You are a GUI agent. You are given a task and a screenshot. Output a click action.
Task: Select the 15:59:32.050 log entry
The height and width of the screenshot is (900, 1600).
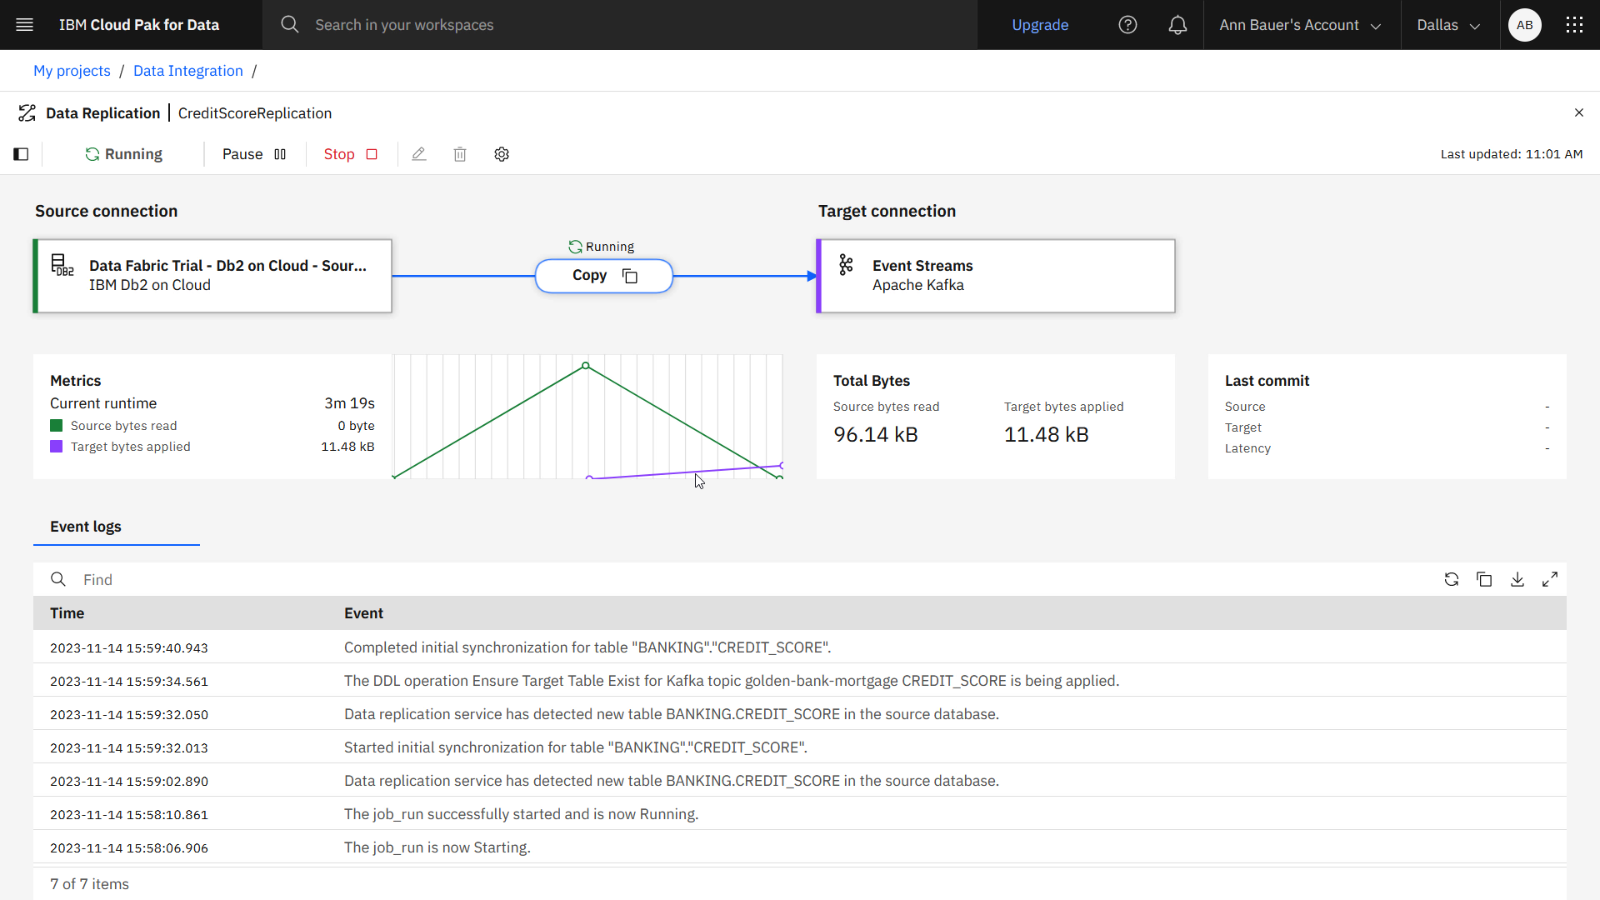pos(800,714)
